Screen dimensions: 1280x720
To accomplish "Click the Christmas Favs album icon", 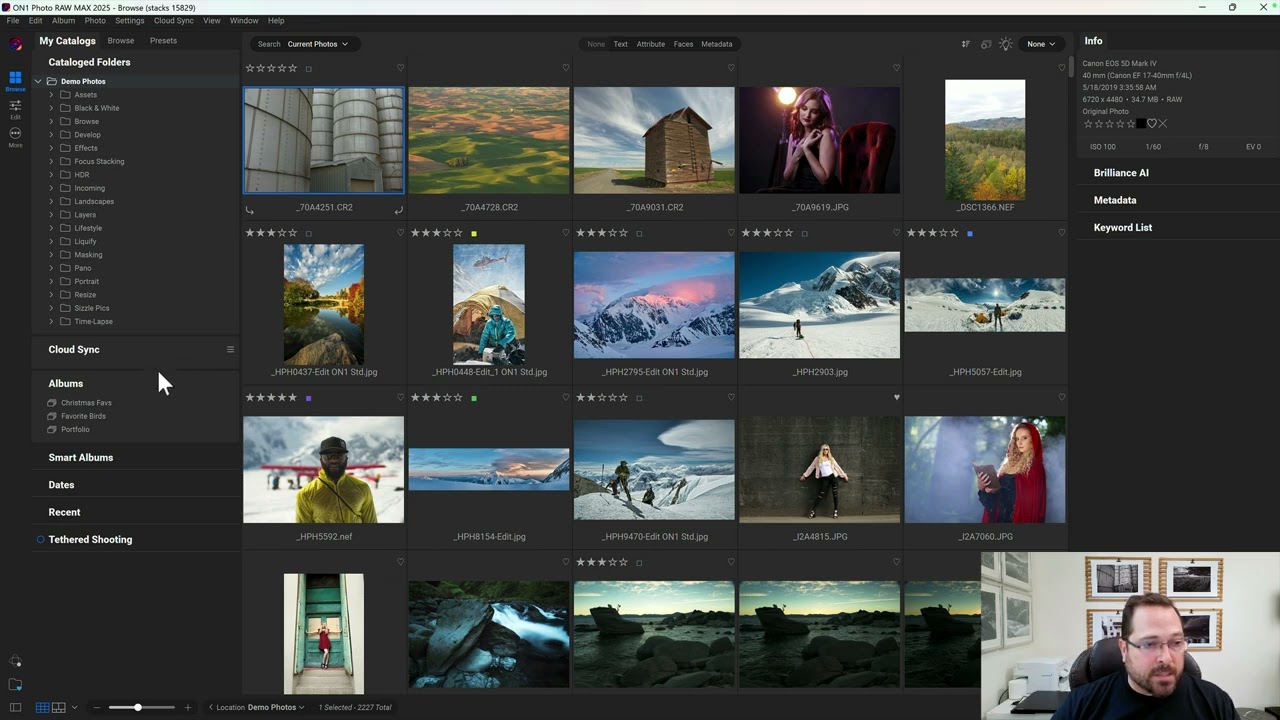I will (x=52, y=403).
